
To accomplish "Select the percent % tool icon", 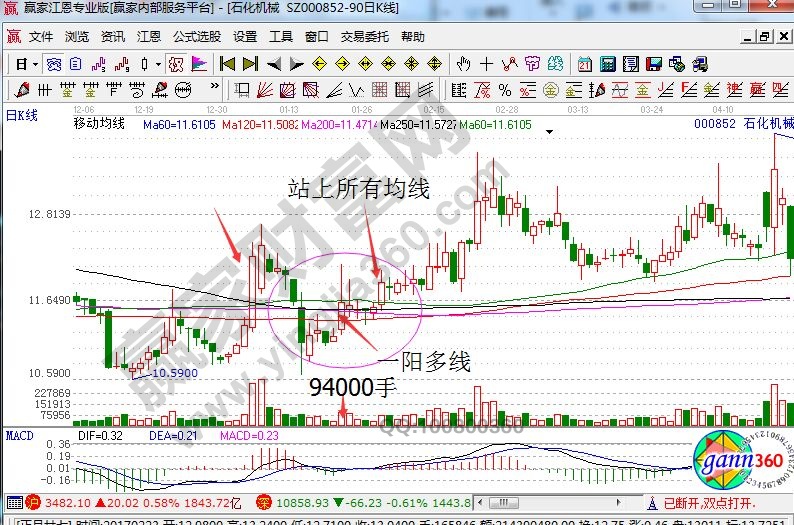I will click(x=505, y=90).
